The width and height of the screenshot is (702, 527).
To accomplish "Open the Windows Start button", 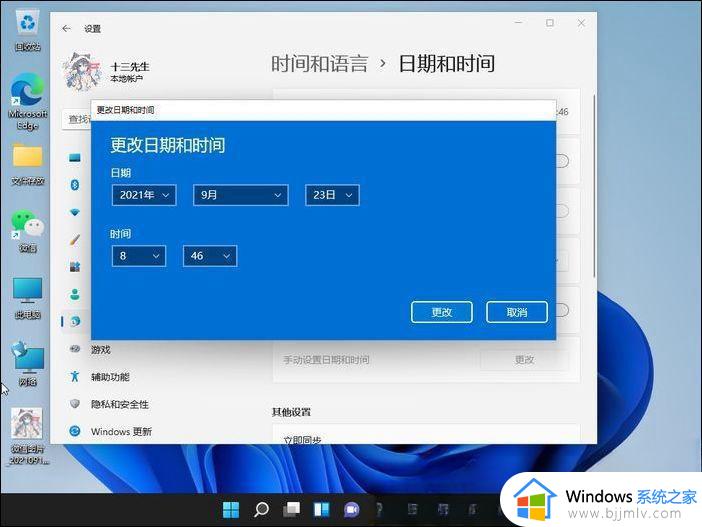I will click(231, 510).
